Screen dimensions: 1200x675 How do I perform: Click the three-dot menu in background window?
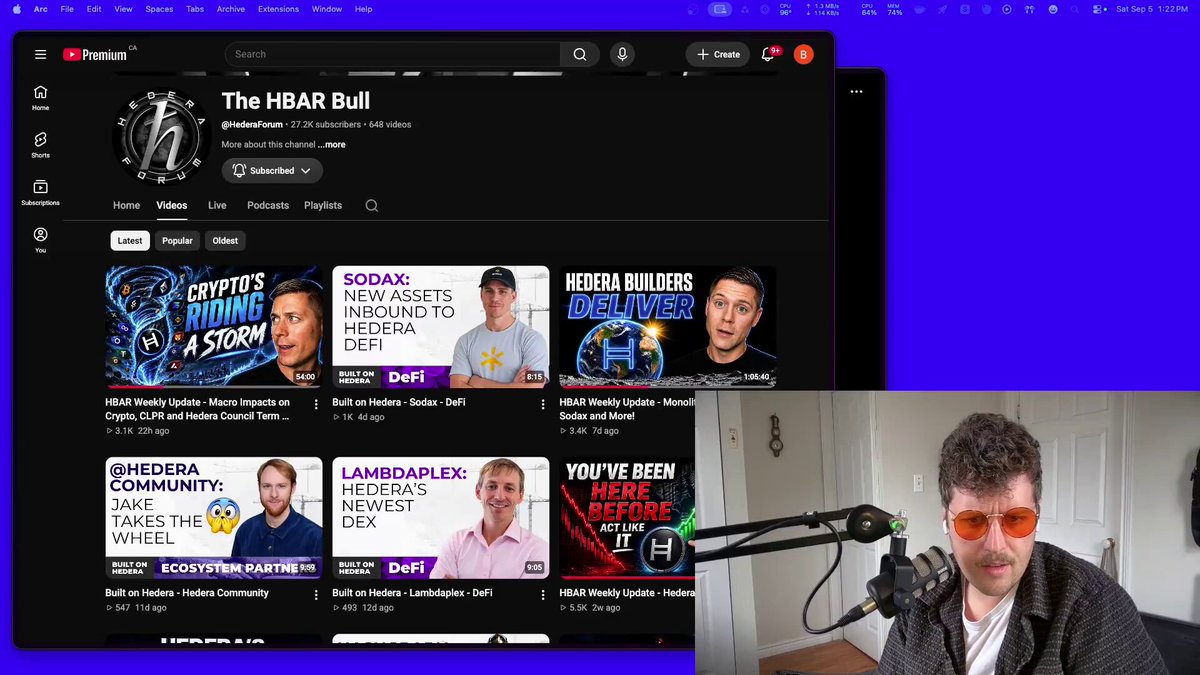point(856,91)
